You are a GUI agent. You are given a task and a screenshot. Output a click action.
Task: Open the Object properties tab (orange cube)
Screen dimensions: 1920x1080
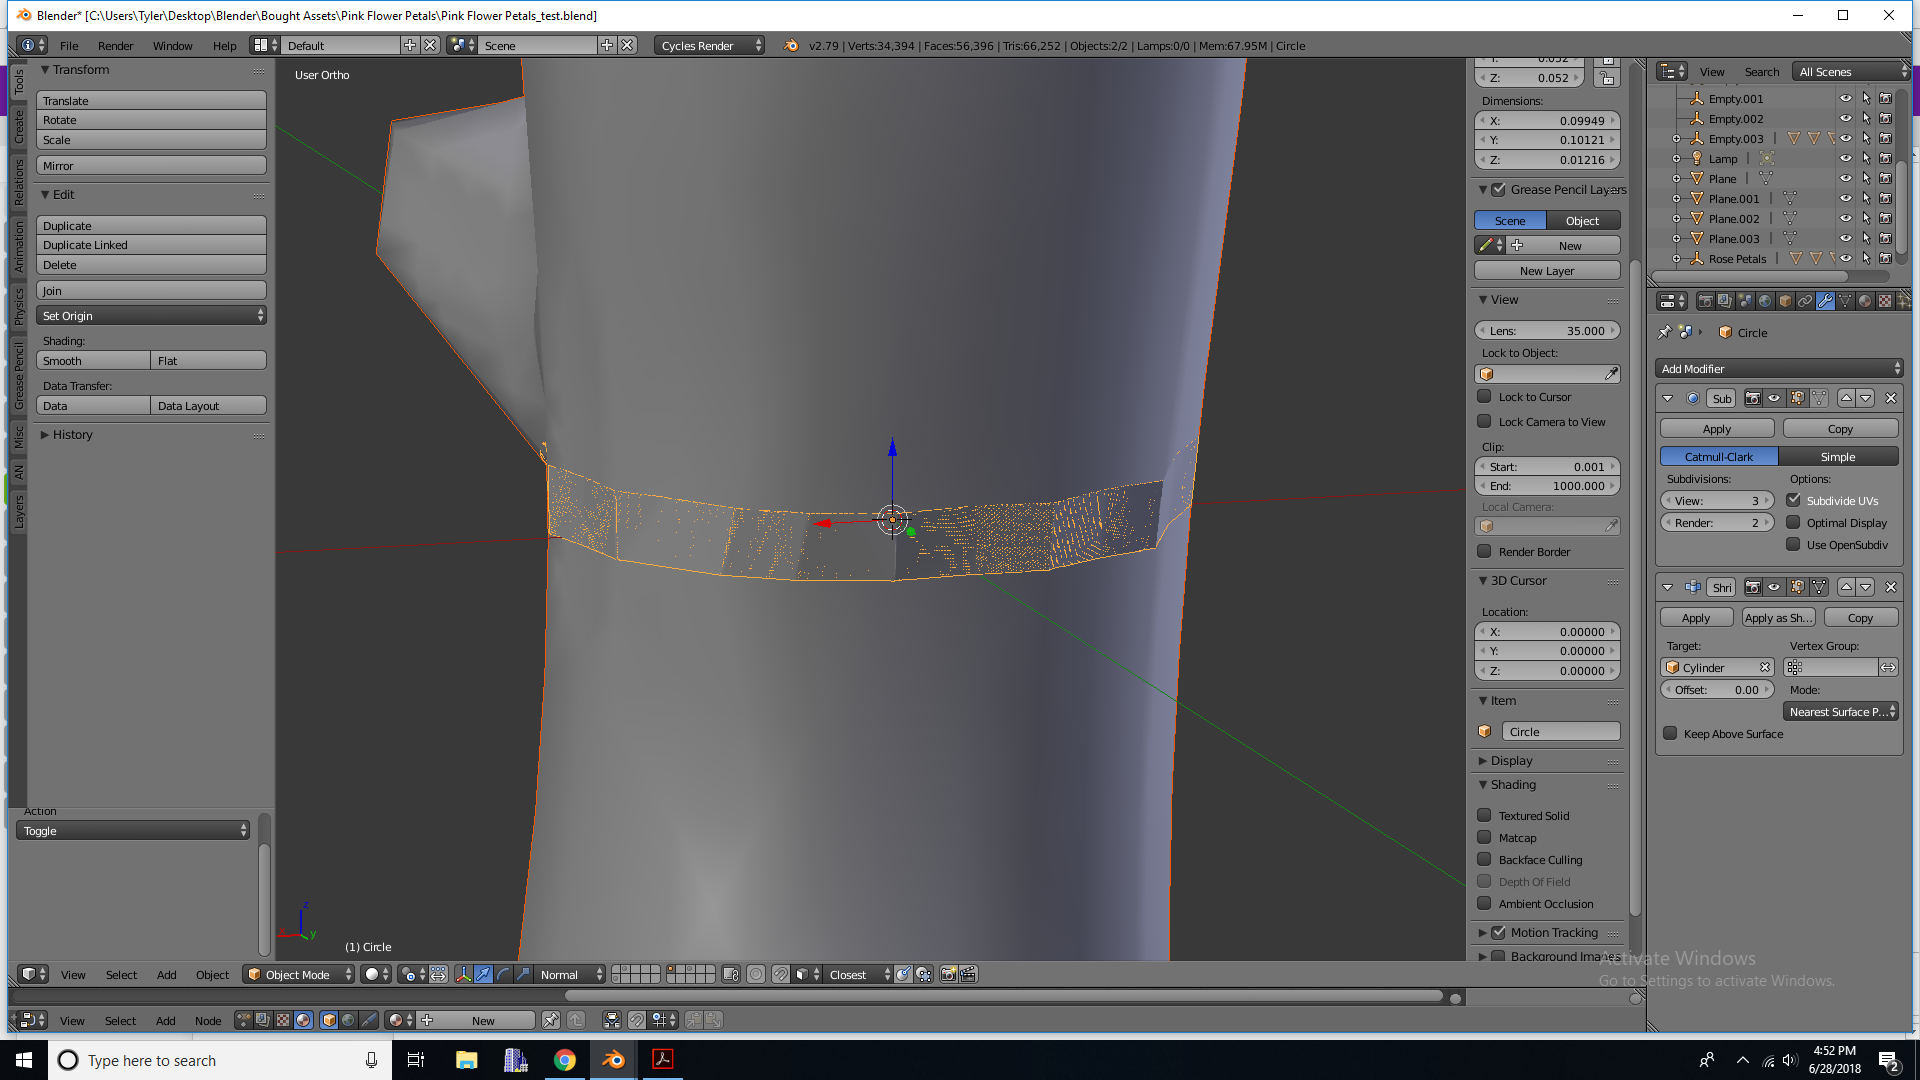1785,301
